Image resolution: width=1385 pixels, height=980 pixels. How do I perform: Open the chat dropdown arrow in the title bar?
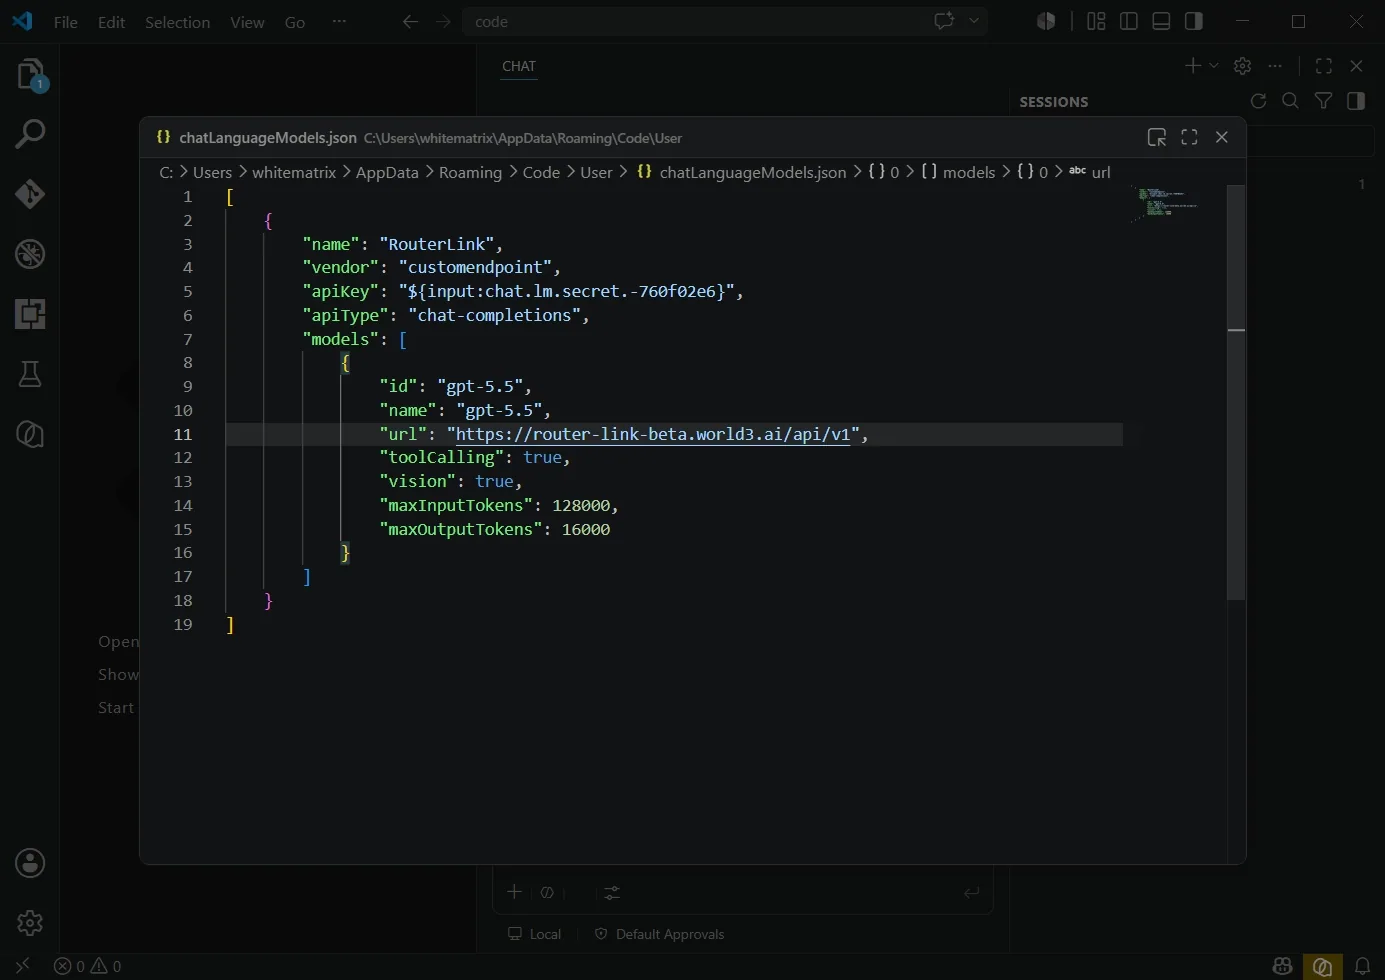tap(974, 21)
